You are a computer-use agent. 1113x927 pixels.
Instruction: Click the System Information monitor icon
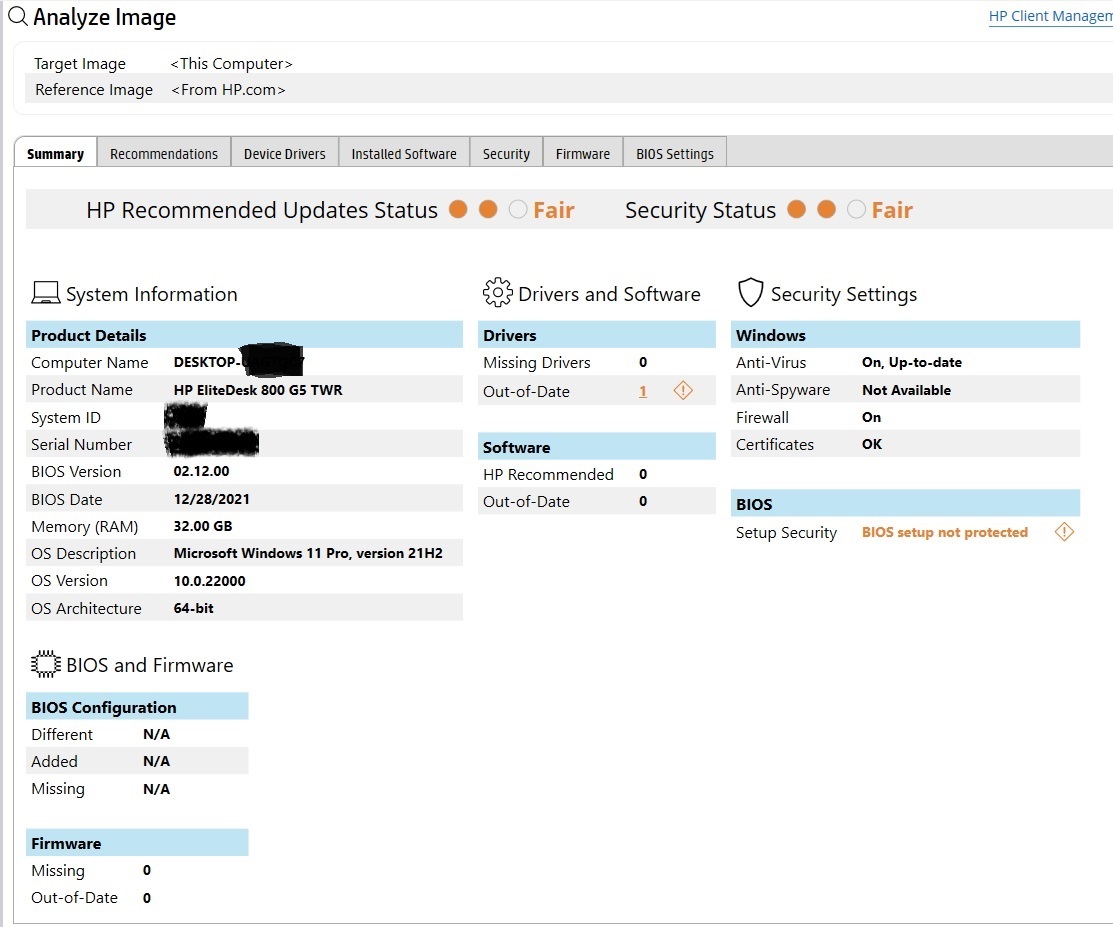coord(45,291)
